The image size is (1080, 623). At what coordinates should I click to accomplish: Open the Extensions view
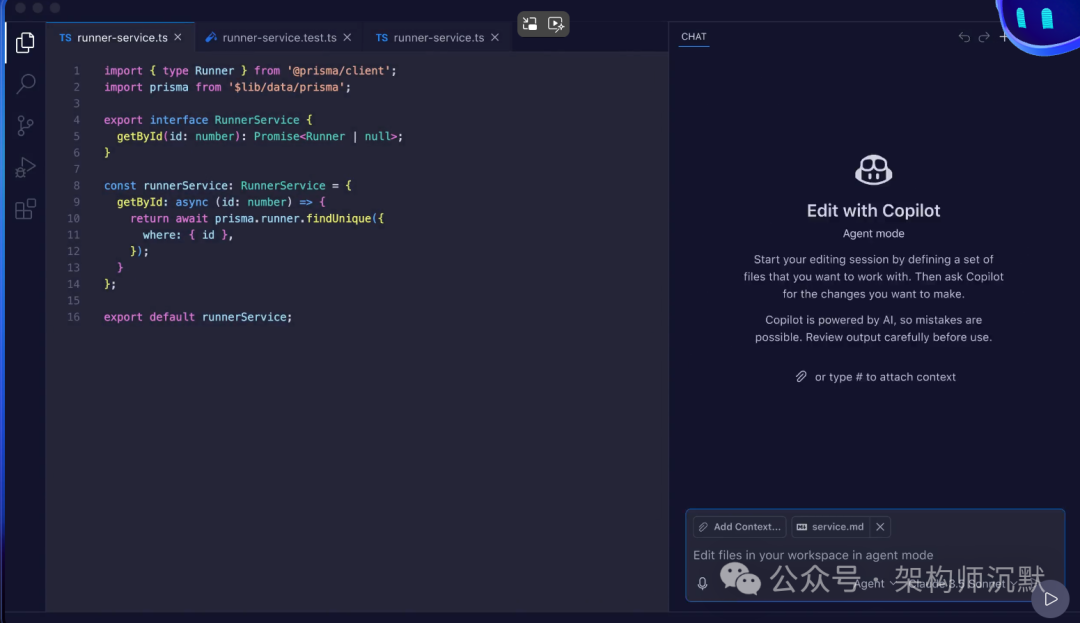tap(25, 209)
